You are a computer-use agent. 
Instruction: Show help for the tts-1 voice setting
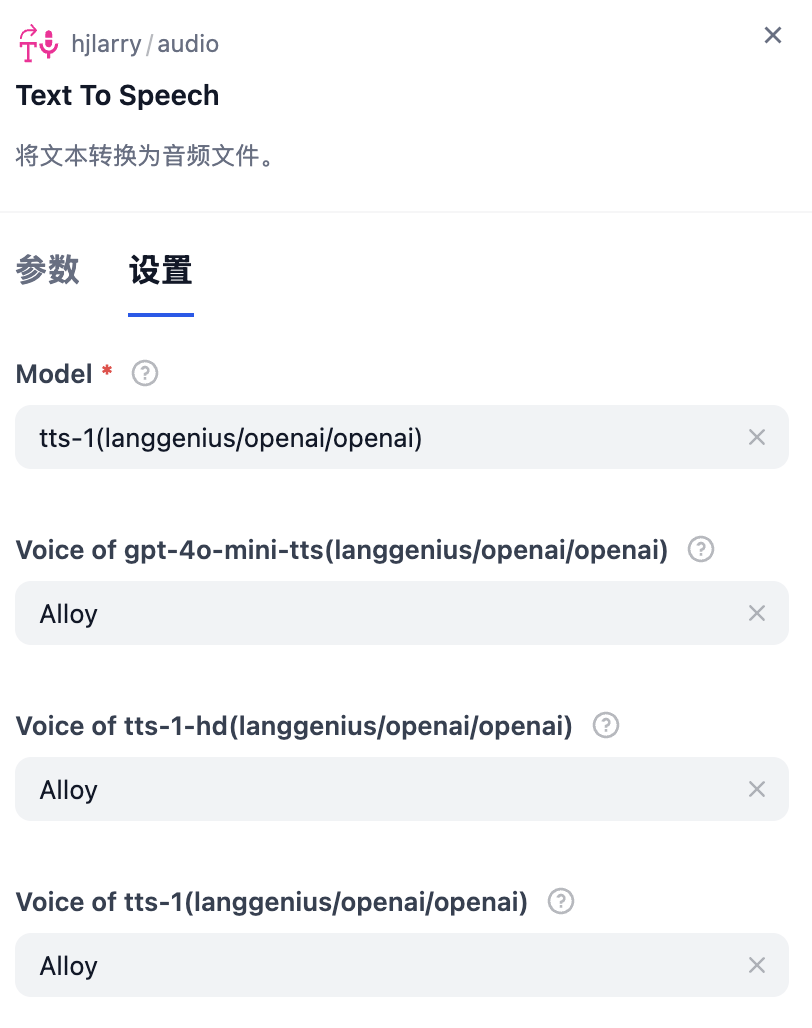561,902
